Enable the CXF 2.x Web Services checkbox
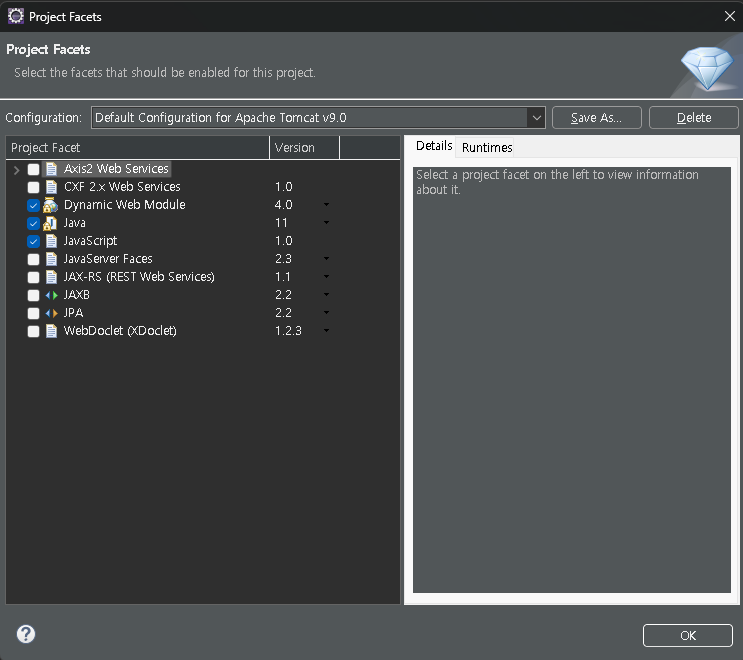This screenshot has width=743, height=660. coord(33,187)
